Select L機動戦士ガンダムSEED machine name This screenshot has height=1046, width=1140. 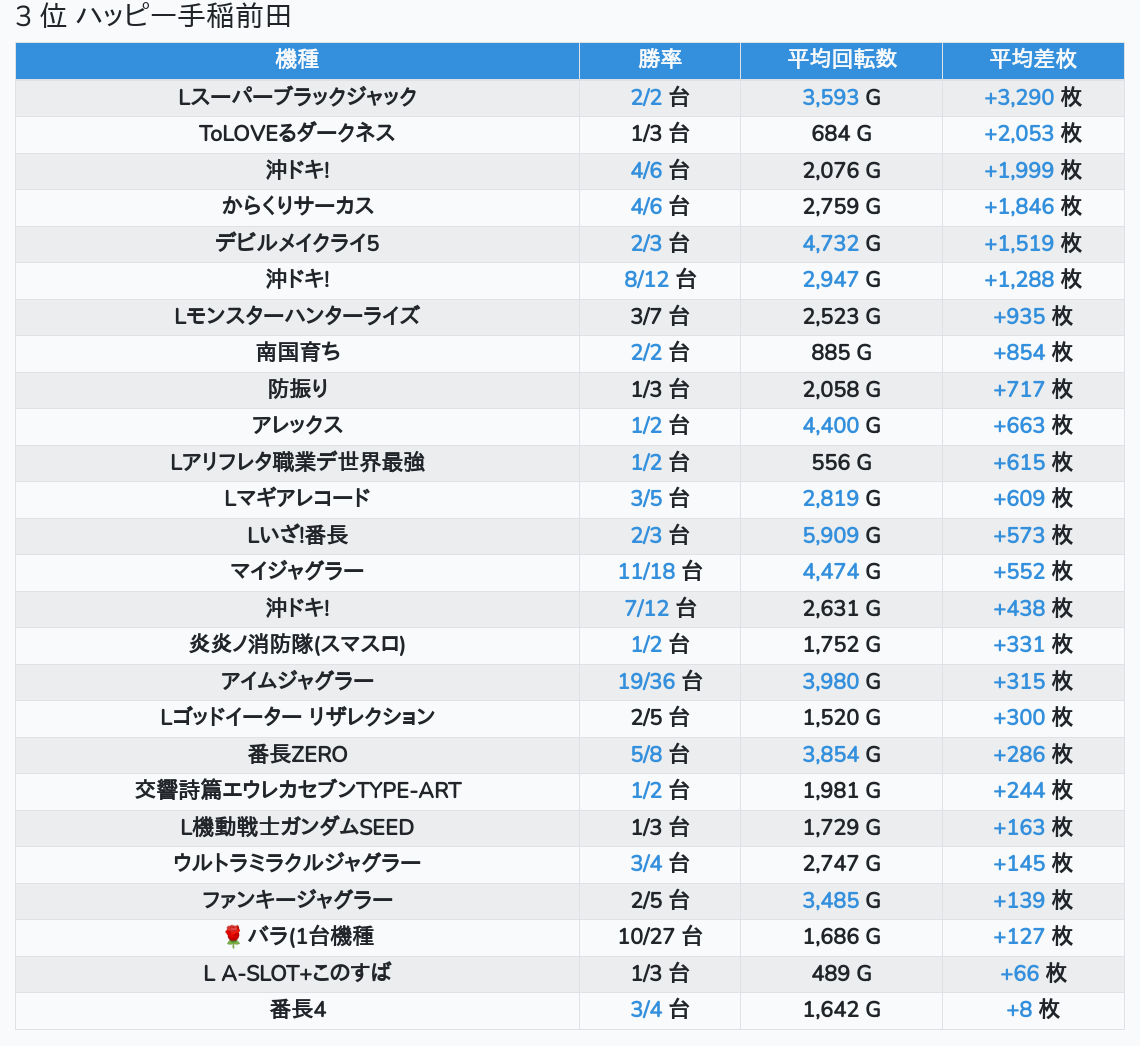(x=297, y=827)
